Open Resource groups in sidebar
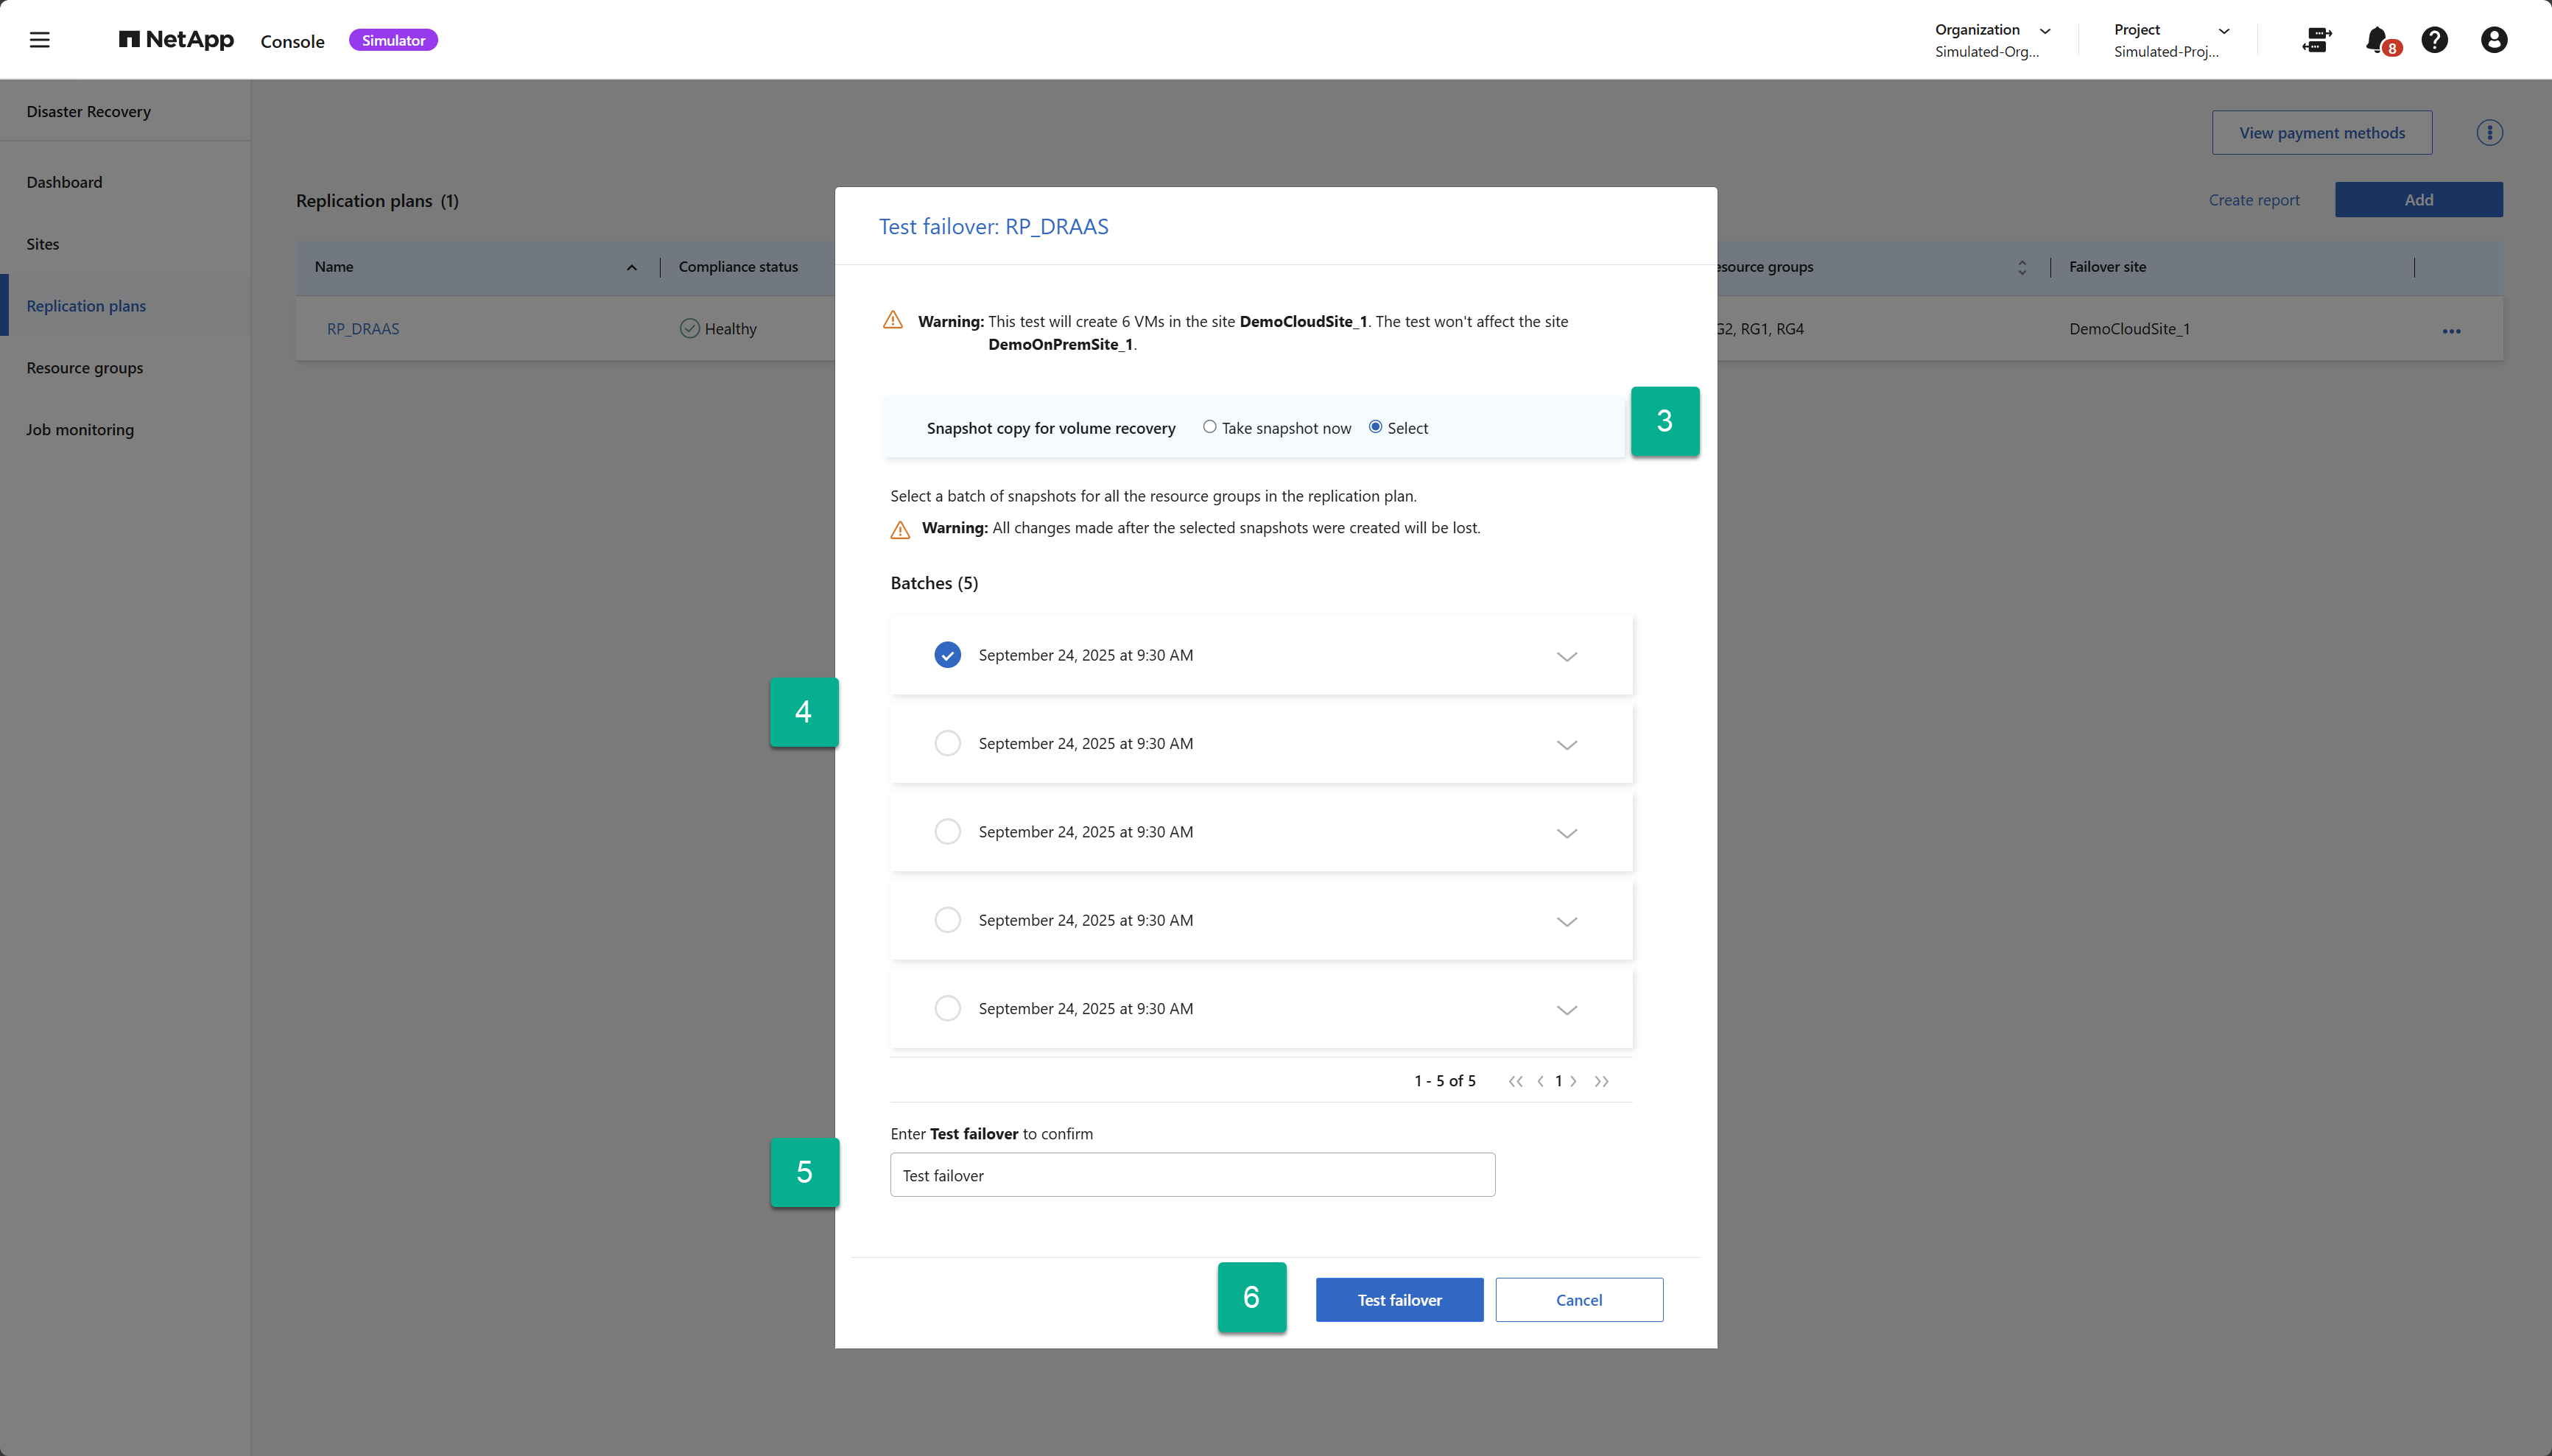 point(85,368)
